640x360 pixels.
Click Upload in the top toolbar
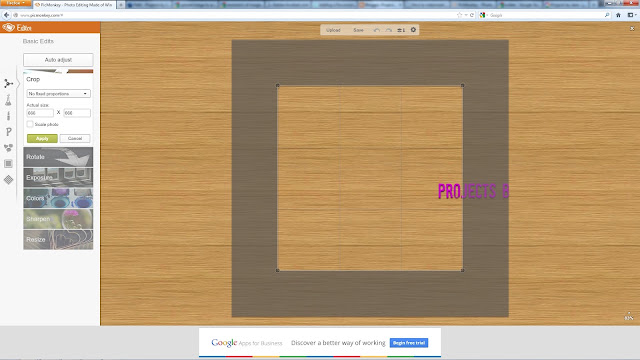(333, 30)
